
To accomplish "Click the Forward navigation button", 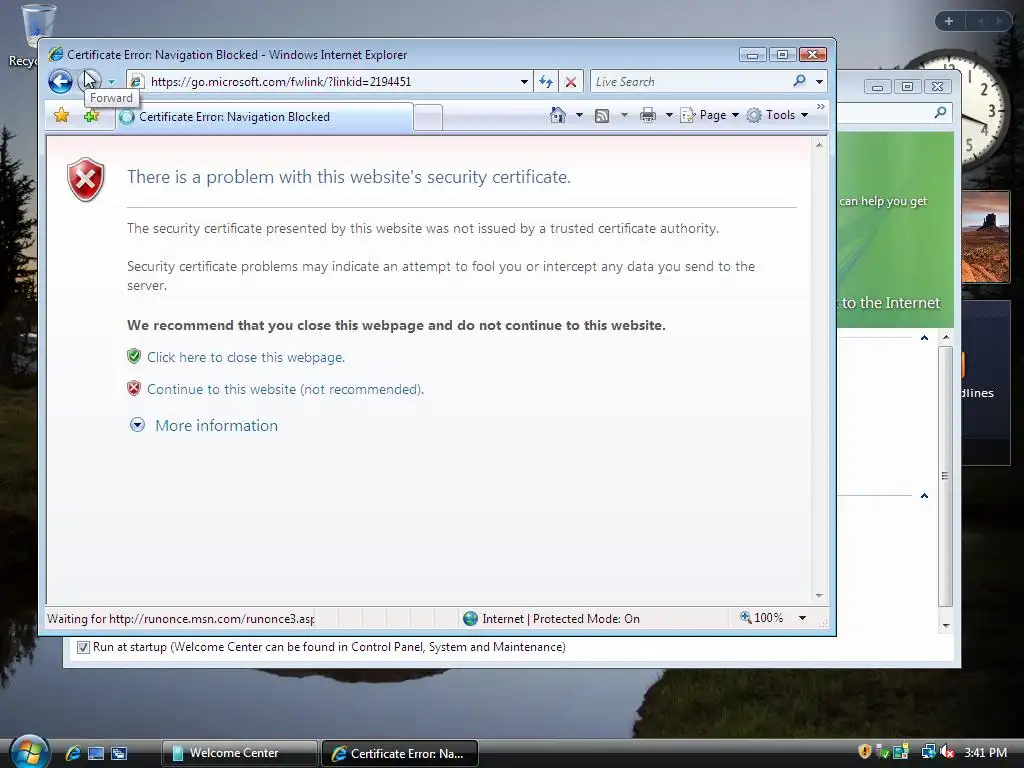I will (x=90, y=82).
